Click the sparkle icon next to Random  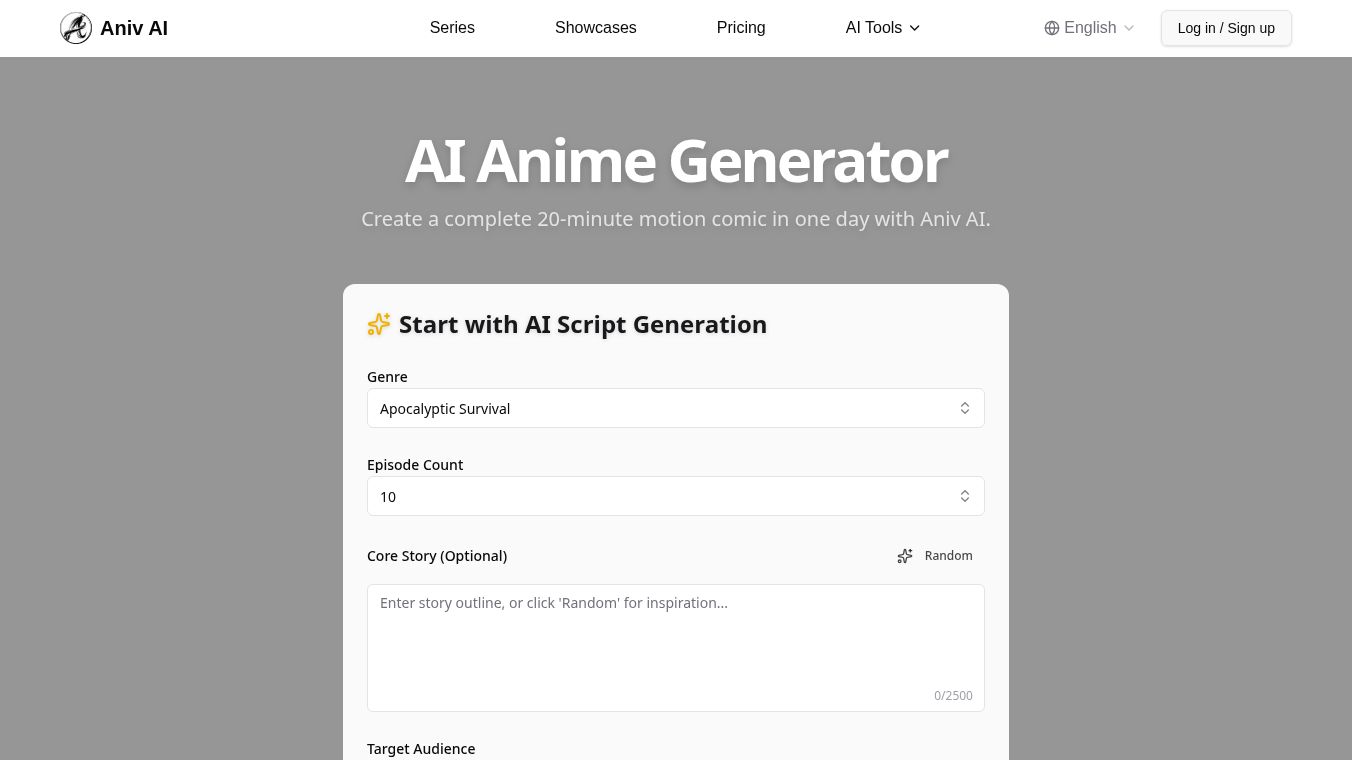905,556
